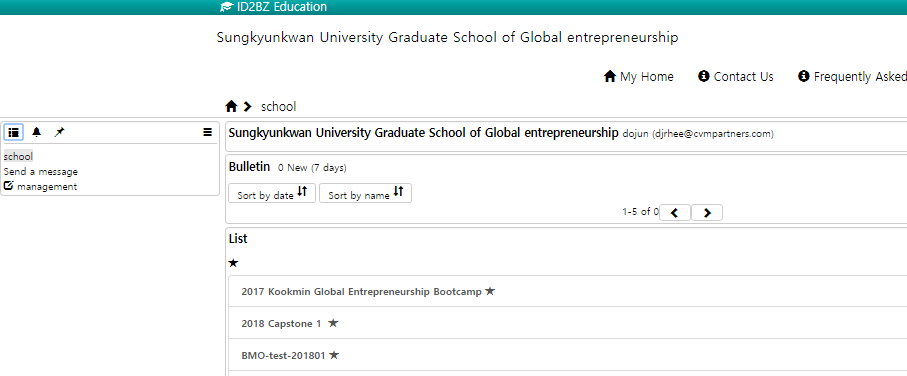Open Send a message link
This screenshot has height=376, width=907.
[40, 172]
